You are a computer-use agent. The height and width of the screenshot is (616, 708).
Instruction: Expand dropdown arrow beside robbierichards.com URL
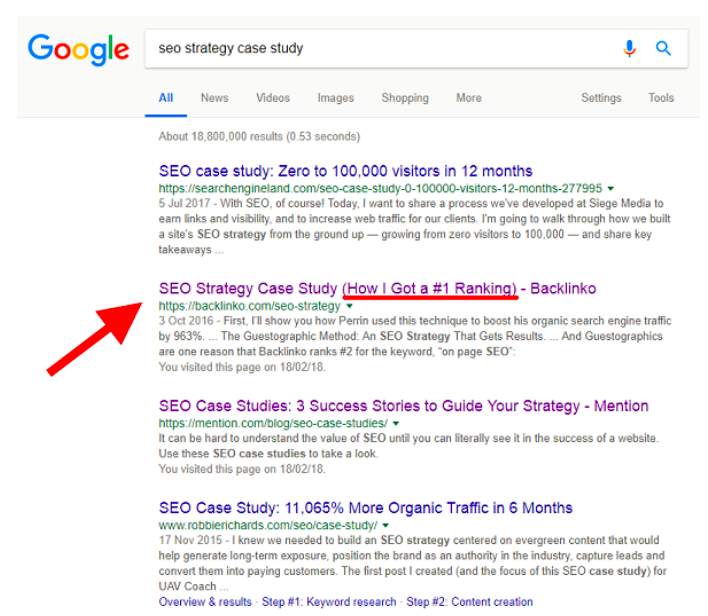coord(386,526)
